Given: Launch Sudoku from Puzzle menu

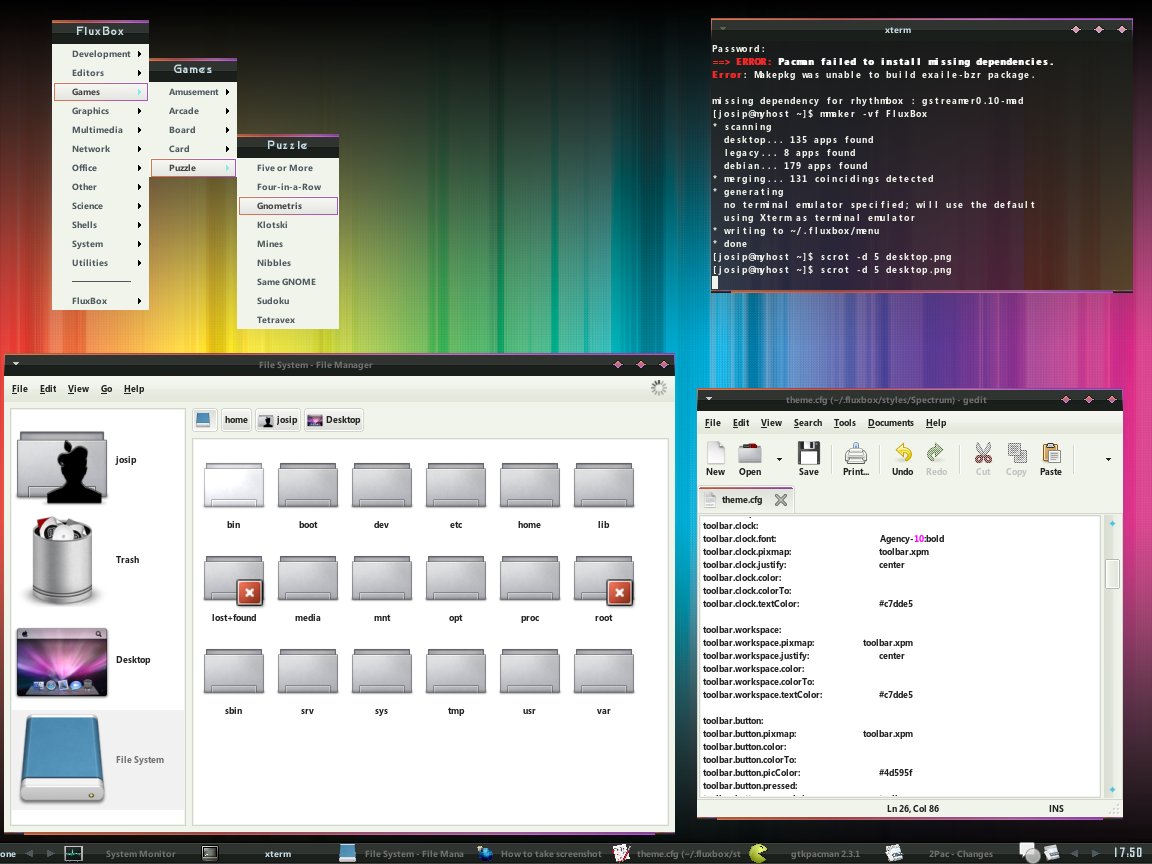Looking at the screenshot, I should click(288, 301).
